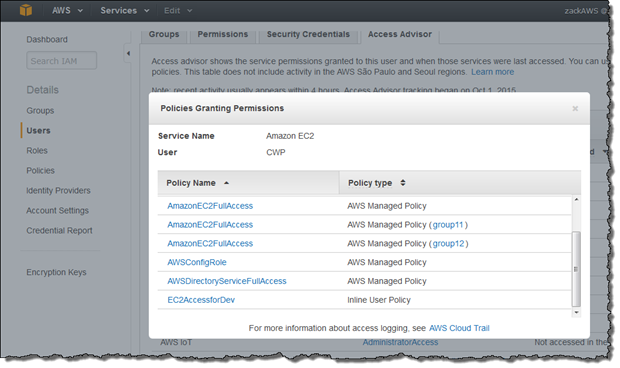Click the policy list scrollbar thumb
The height and width of the screenshot is (368, 620).
[x=576, y=269]
